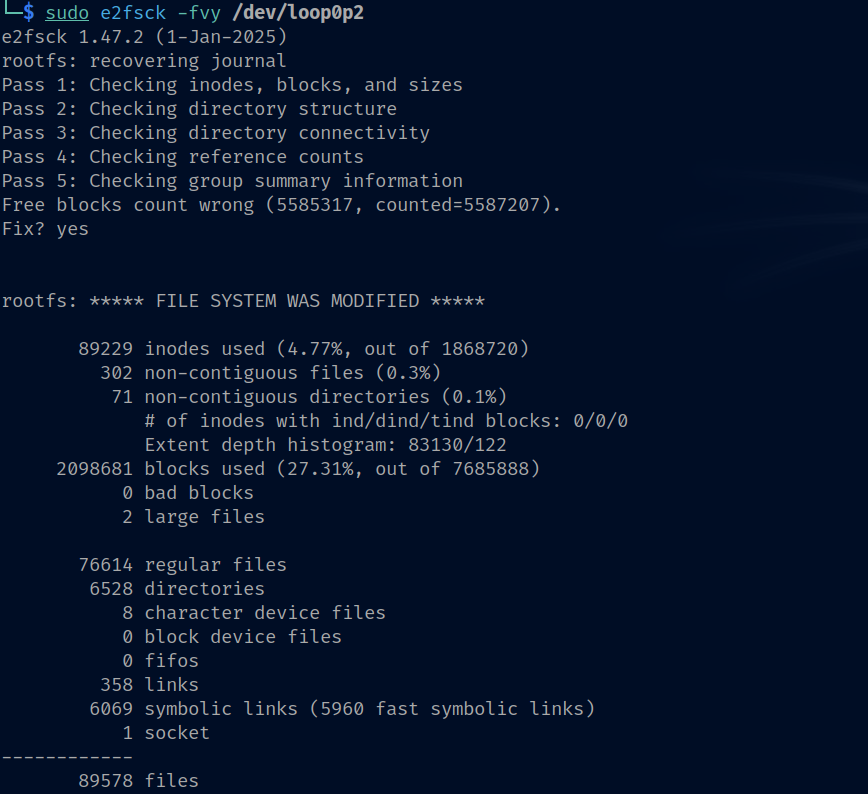The height and width of the screenshot is (794, 868).
Task: Click the Pass 4 reference counts line
Action: pyautogui.click(x=183, y=157)
